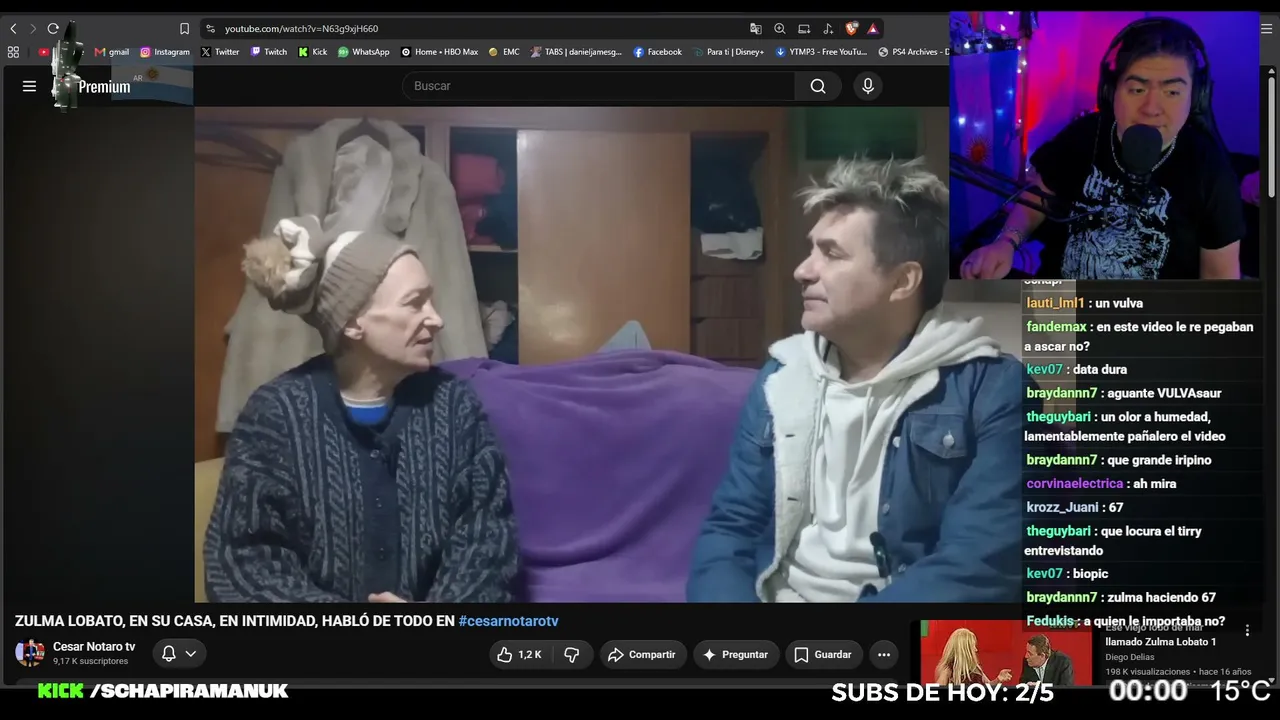The image size is (1280, 720).
Task: Start voice search with the microphone
Action: coord(868,86)
